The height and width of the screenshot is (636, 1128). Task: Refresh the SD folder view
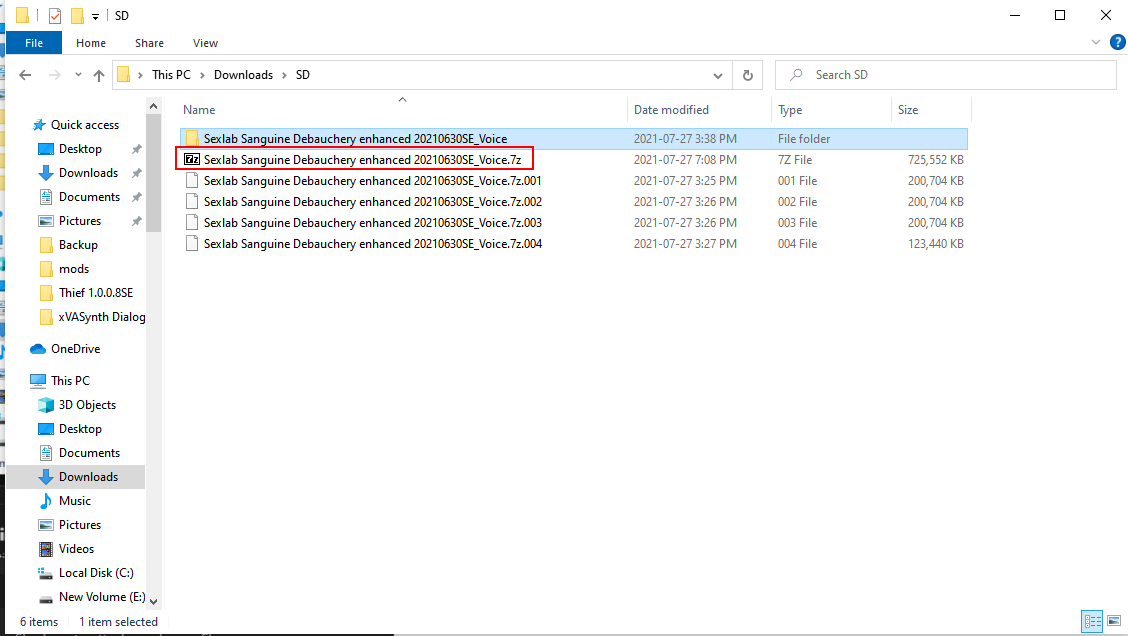pos(747,75)
